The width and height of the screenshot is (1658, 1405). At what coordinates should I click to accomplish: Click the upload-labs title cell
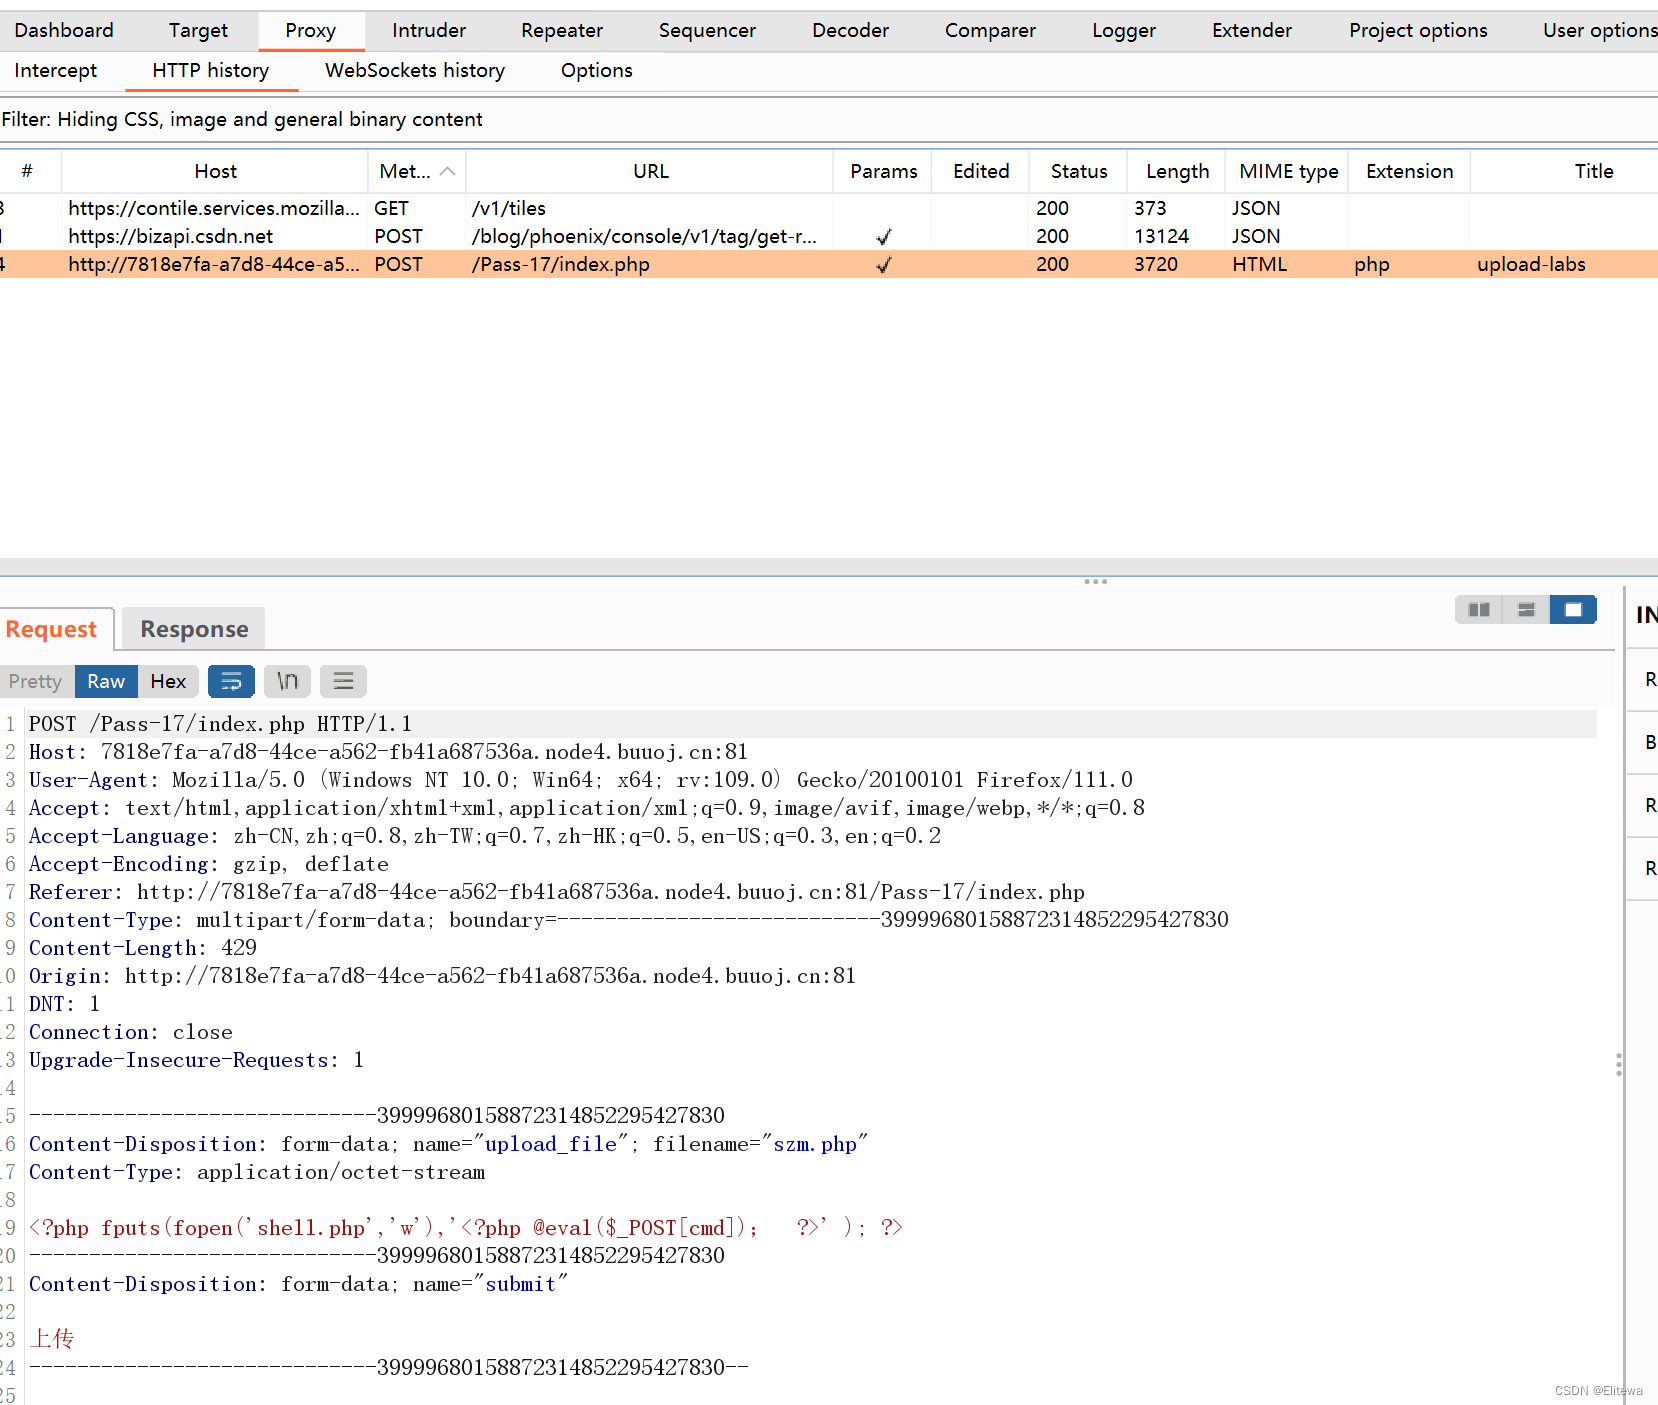click(x=1531, y=264)
